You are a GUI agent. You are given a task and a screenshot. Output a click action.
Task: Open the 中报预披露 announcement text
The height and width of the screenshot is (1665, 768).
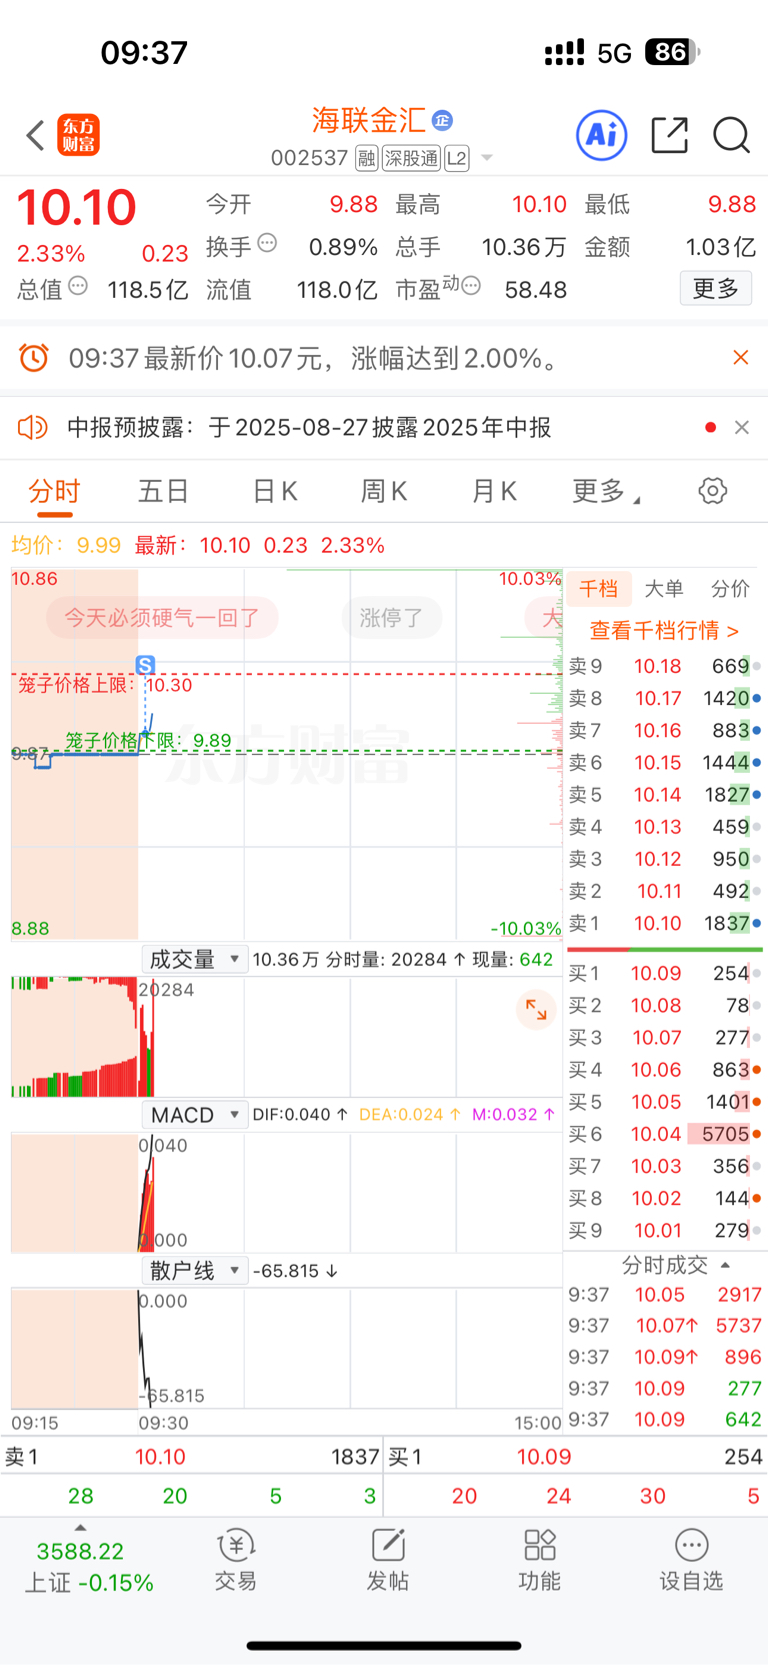(309, 428)
